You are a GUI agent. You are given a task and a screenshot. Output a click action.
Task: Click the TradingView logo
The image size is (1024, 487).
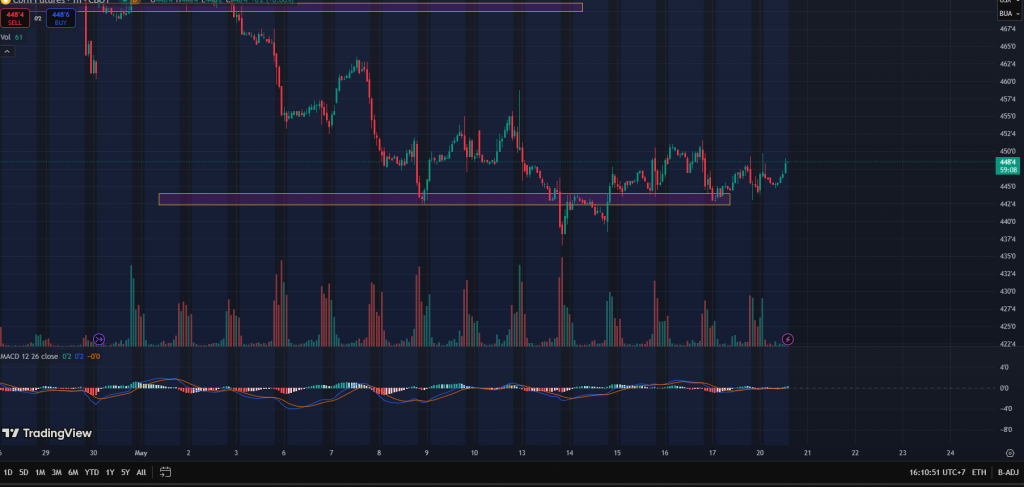pos(47,433)
